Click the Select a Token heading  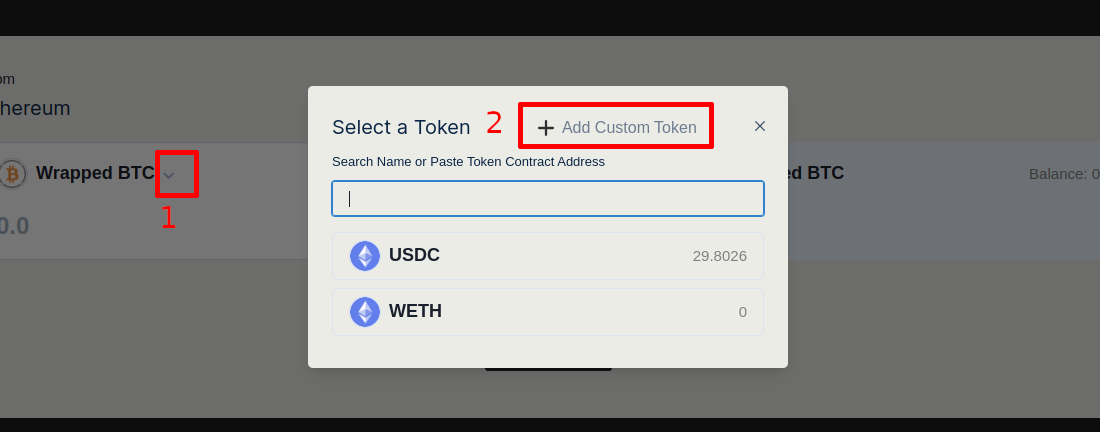click(401, 127)
